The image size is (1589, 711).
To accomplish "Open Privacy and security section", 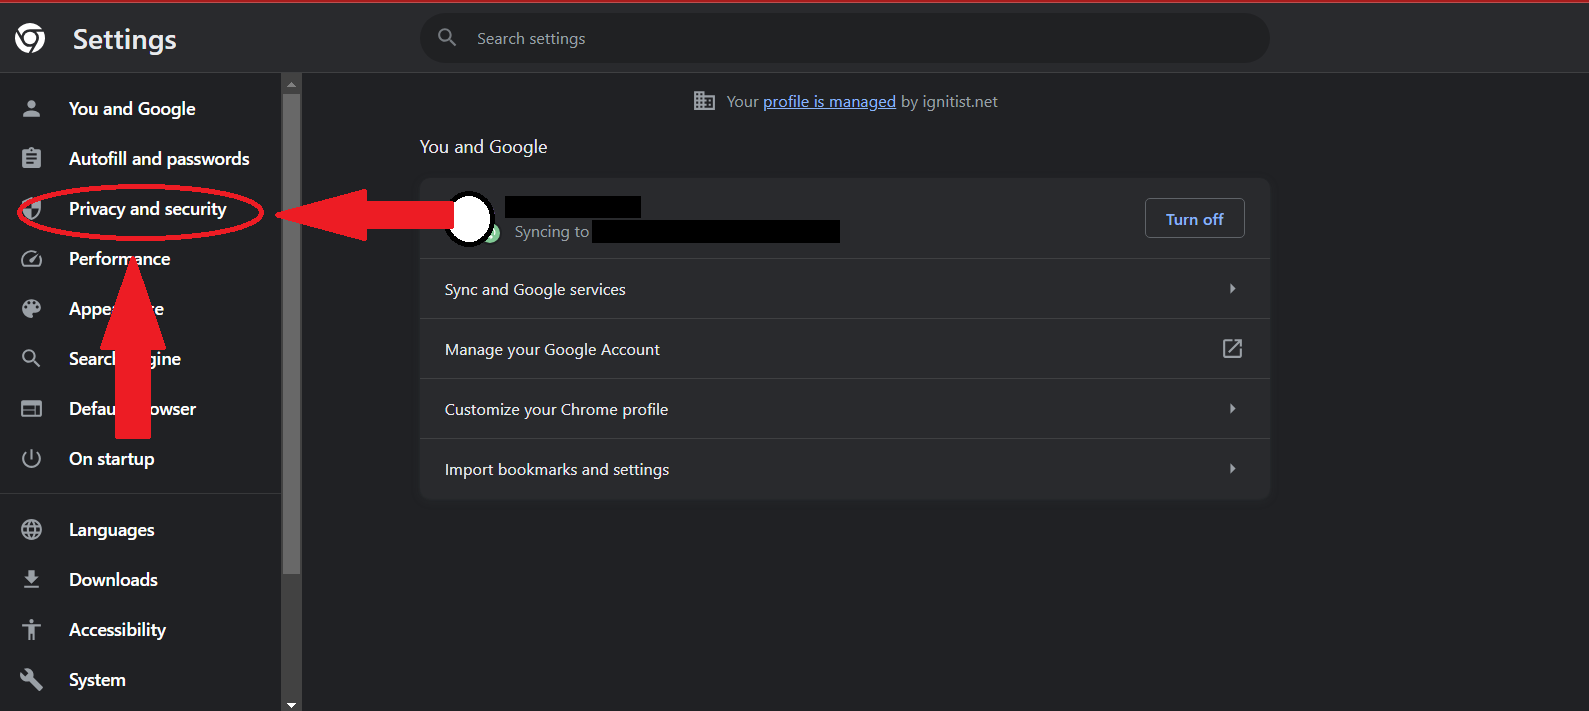I will click(x=147, y=208).
